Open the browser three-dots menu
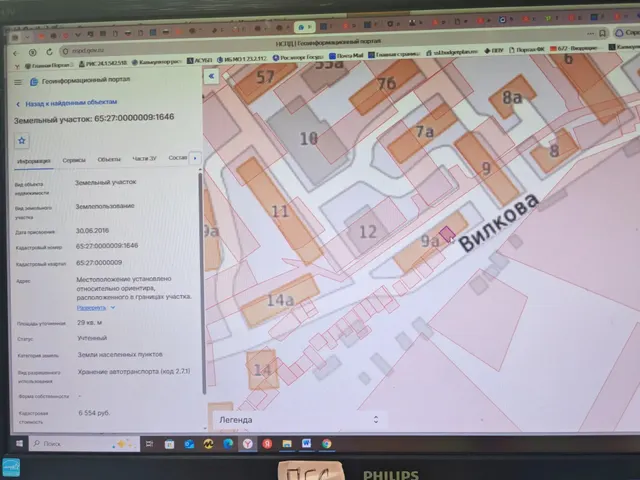This screenshot has height=480, width=640. pos(590,33)
